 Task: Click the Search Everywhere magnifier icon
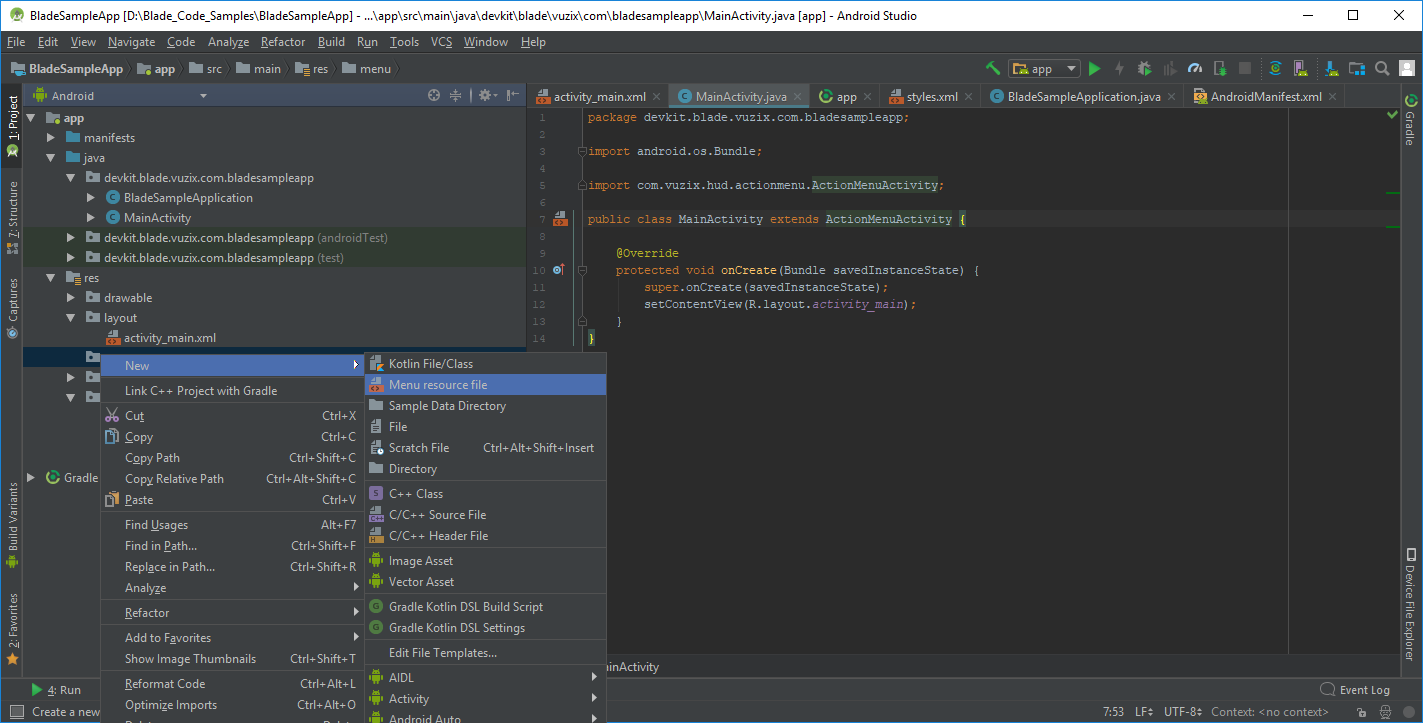pos(1382,68)
